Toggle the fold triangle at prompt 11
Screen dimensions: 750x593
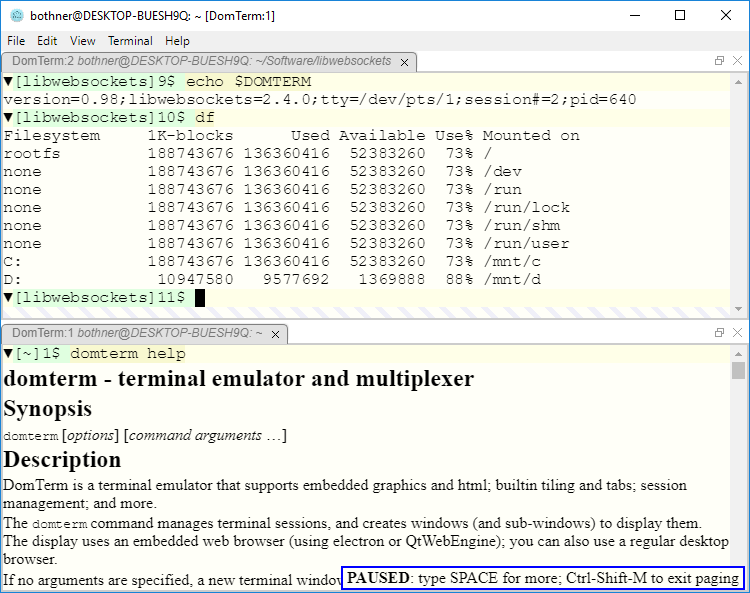pos(8,298)
